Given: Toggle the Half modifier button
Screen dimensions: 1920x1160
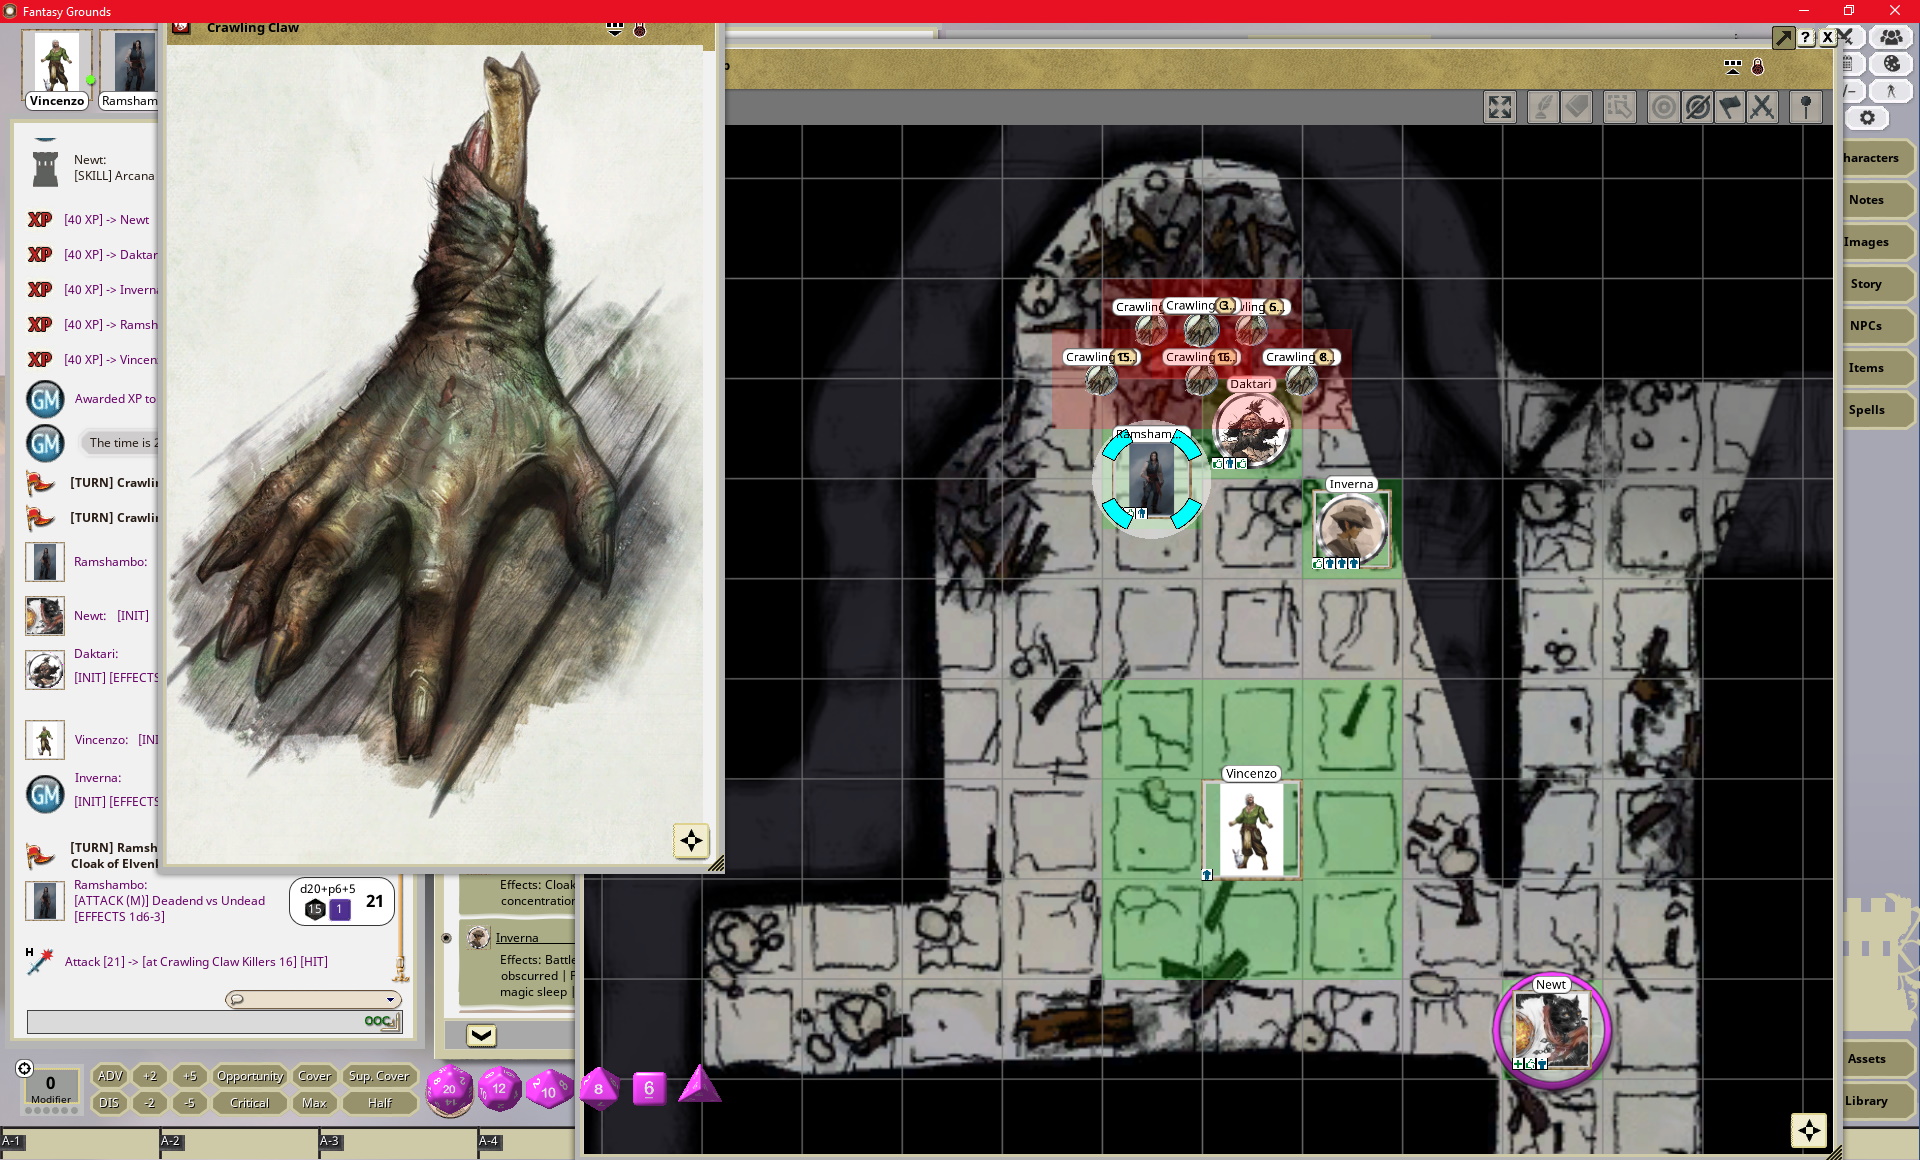Looking at the screenshot, I should click(x=379, y=1103).
